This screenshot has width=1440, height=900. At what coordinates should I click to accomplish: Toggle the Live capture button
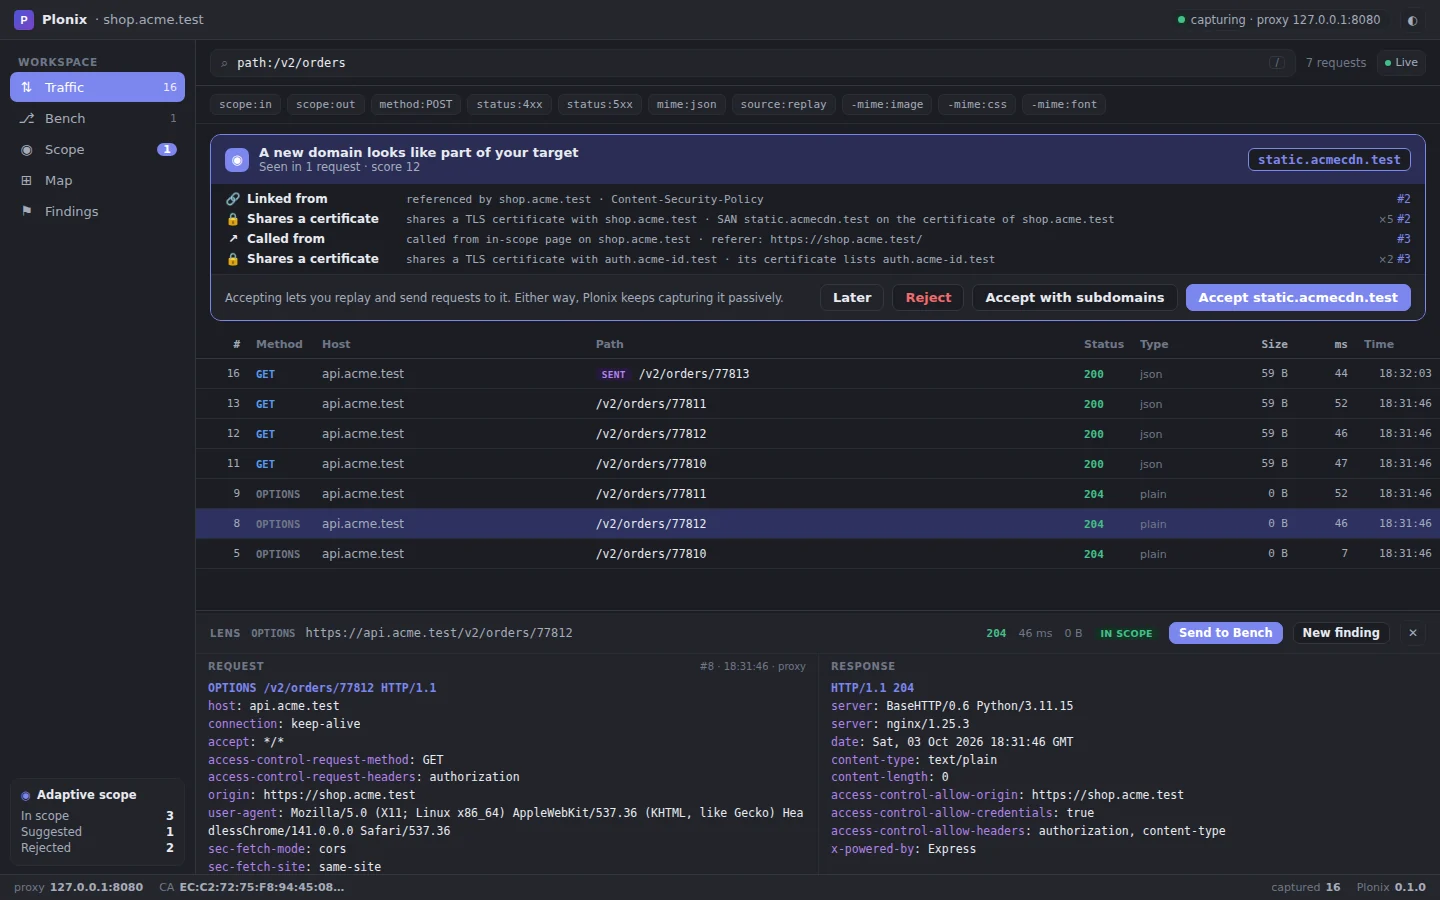pos(1401,63)
